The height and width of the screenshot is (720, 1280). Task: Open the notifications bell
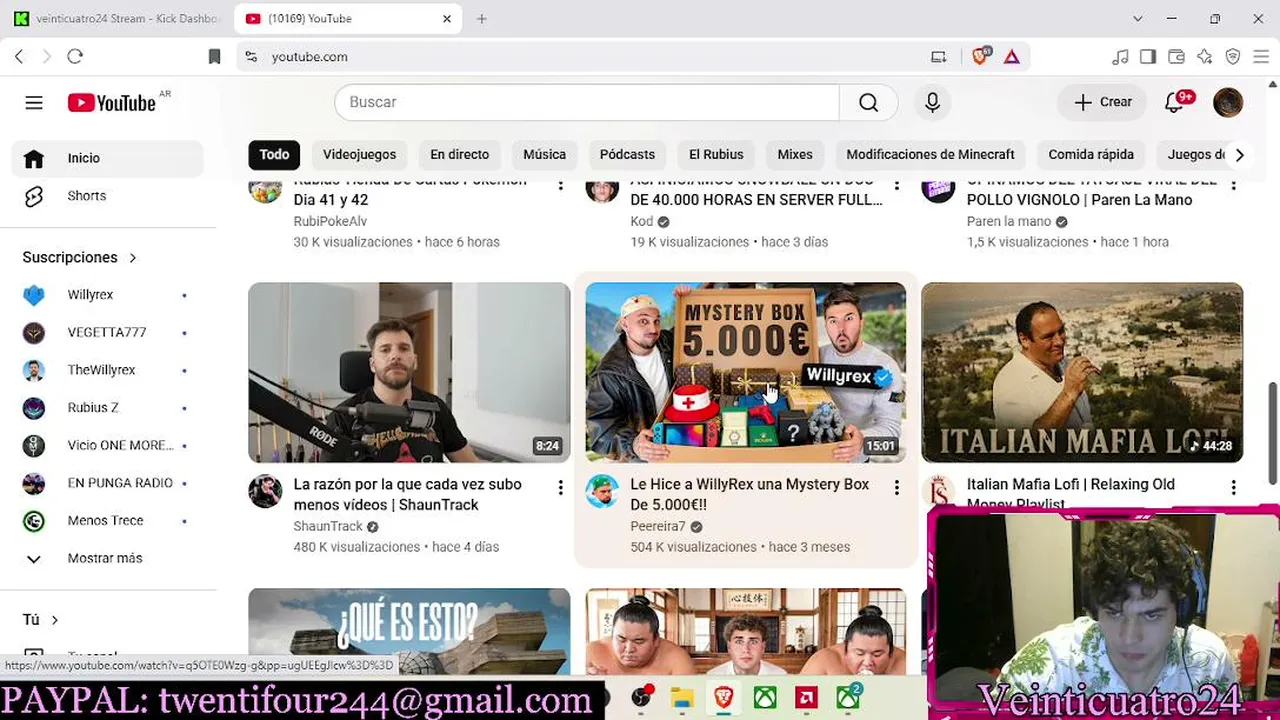[1174, 102]
